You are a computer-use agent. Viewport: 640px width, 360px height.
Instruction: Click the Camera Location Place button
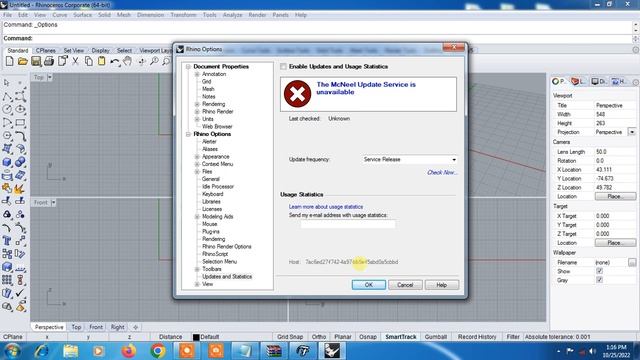pyautogui.click(x=615, y=196)
